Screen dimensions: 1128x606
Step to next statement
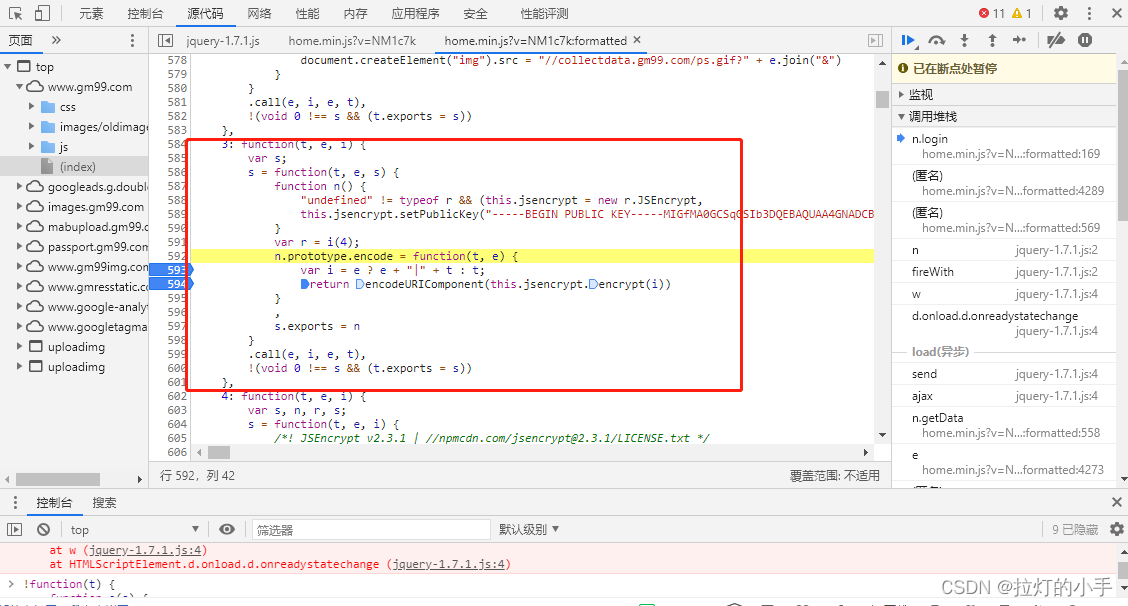[1019, 40]
